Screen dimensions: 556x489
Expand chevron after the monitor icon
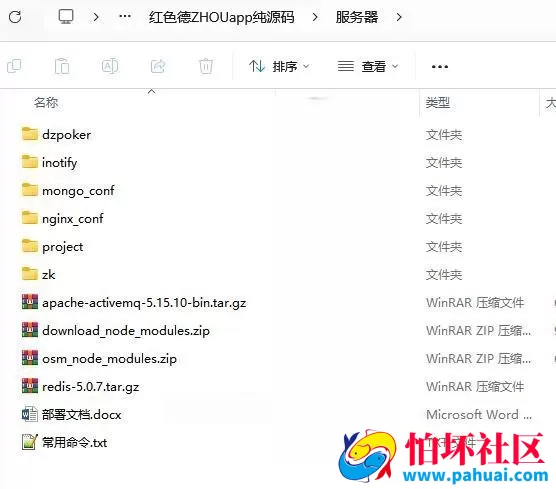[x=96, y=17]
